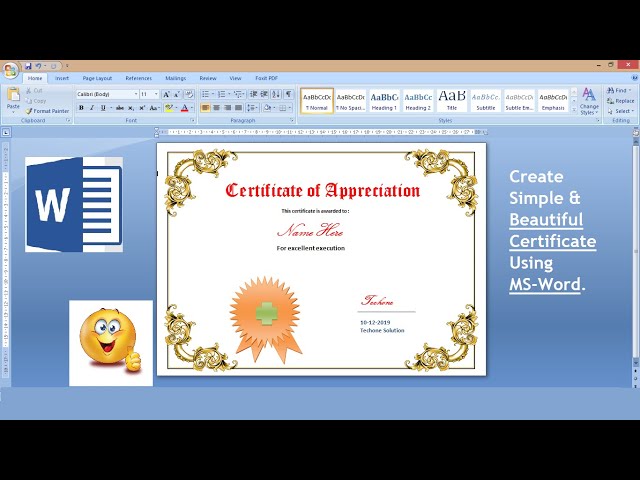The height and width of the screenshot is (480, 640).
Task: Toggle strikethrough formatting
Action: (x=120, y=108)
